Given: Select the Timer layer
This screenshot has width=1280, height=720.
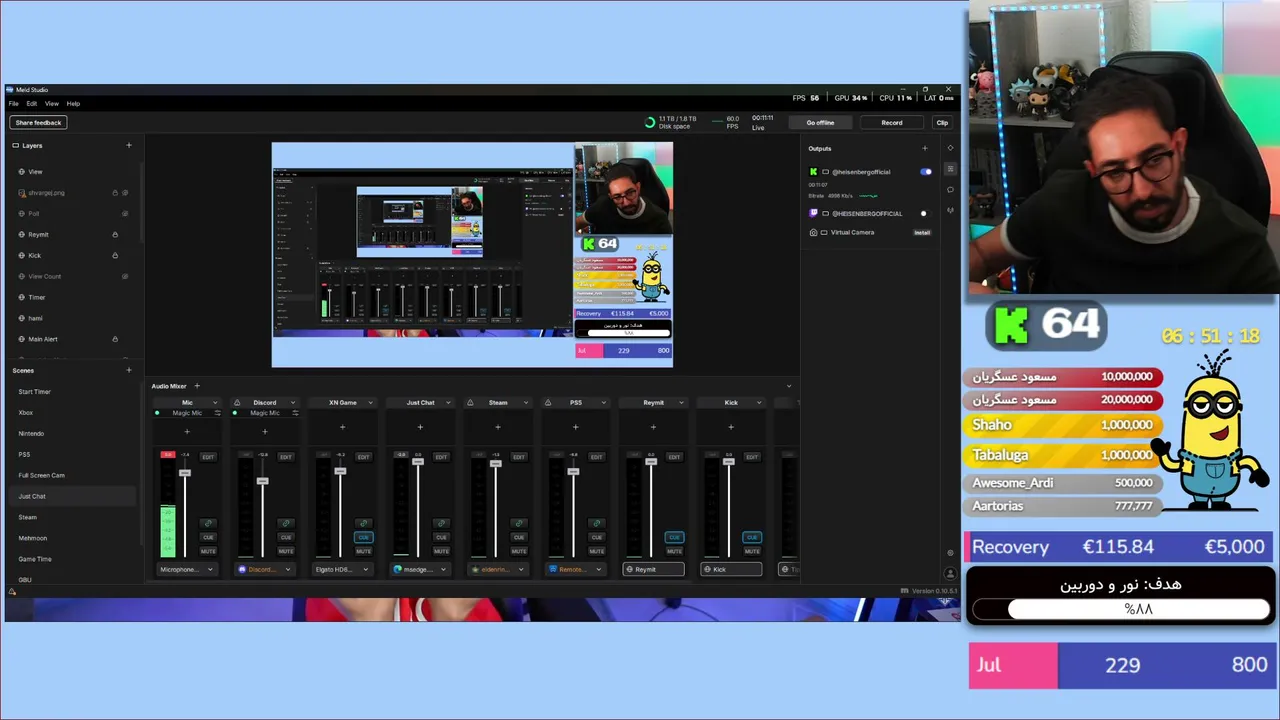Looking at the screenshot, I should pos(37,297).
